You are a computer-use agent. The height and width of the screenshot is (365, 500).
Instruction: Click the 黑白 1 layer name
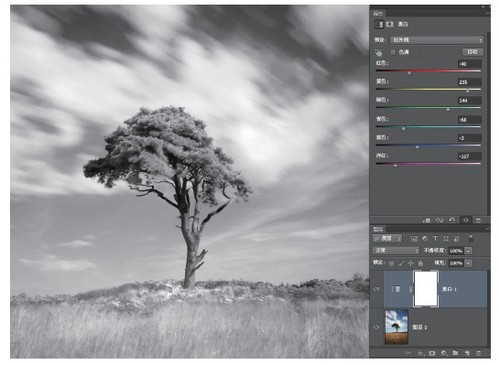point(449,289)
